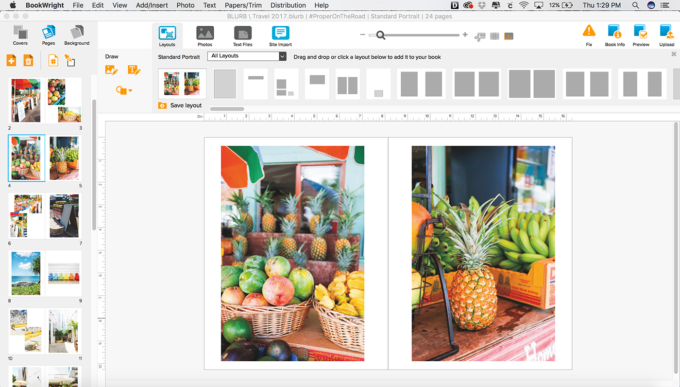The image size is (680, 387).
Task: Click the zoom in plus button
Action: (465, 35)
